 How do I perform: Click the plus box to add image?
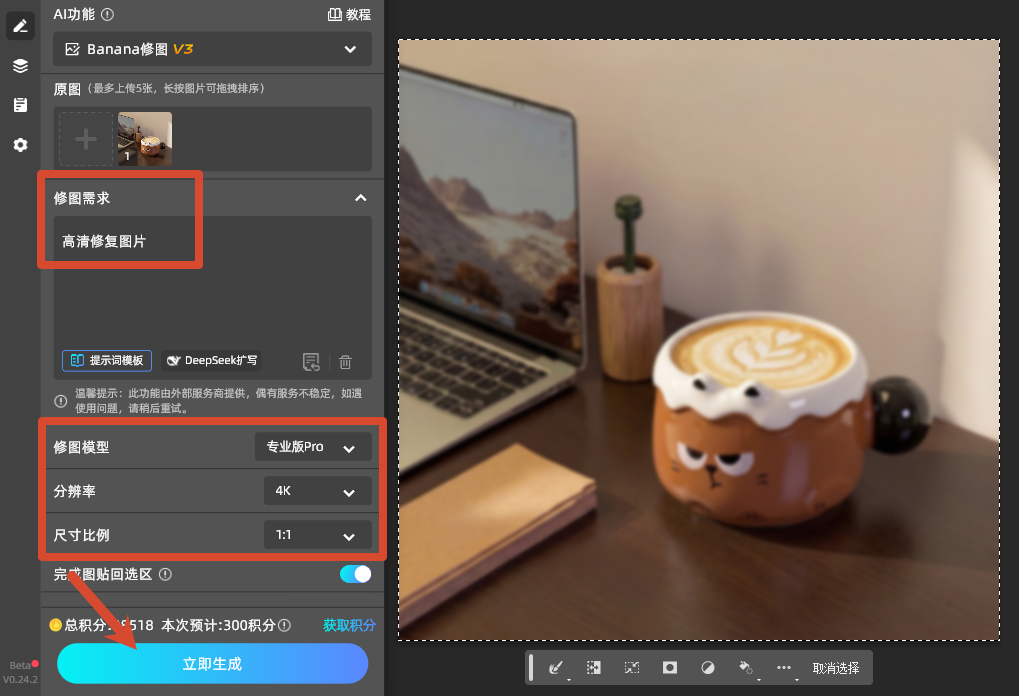point(86,138)
